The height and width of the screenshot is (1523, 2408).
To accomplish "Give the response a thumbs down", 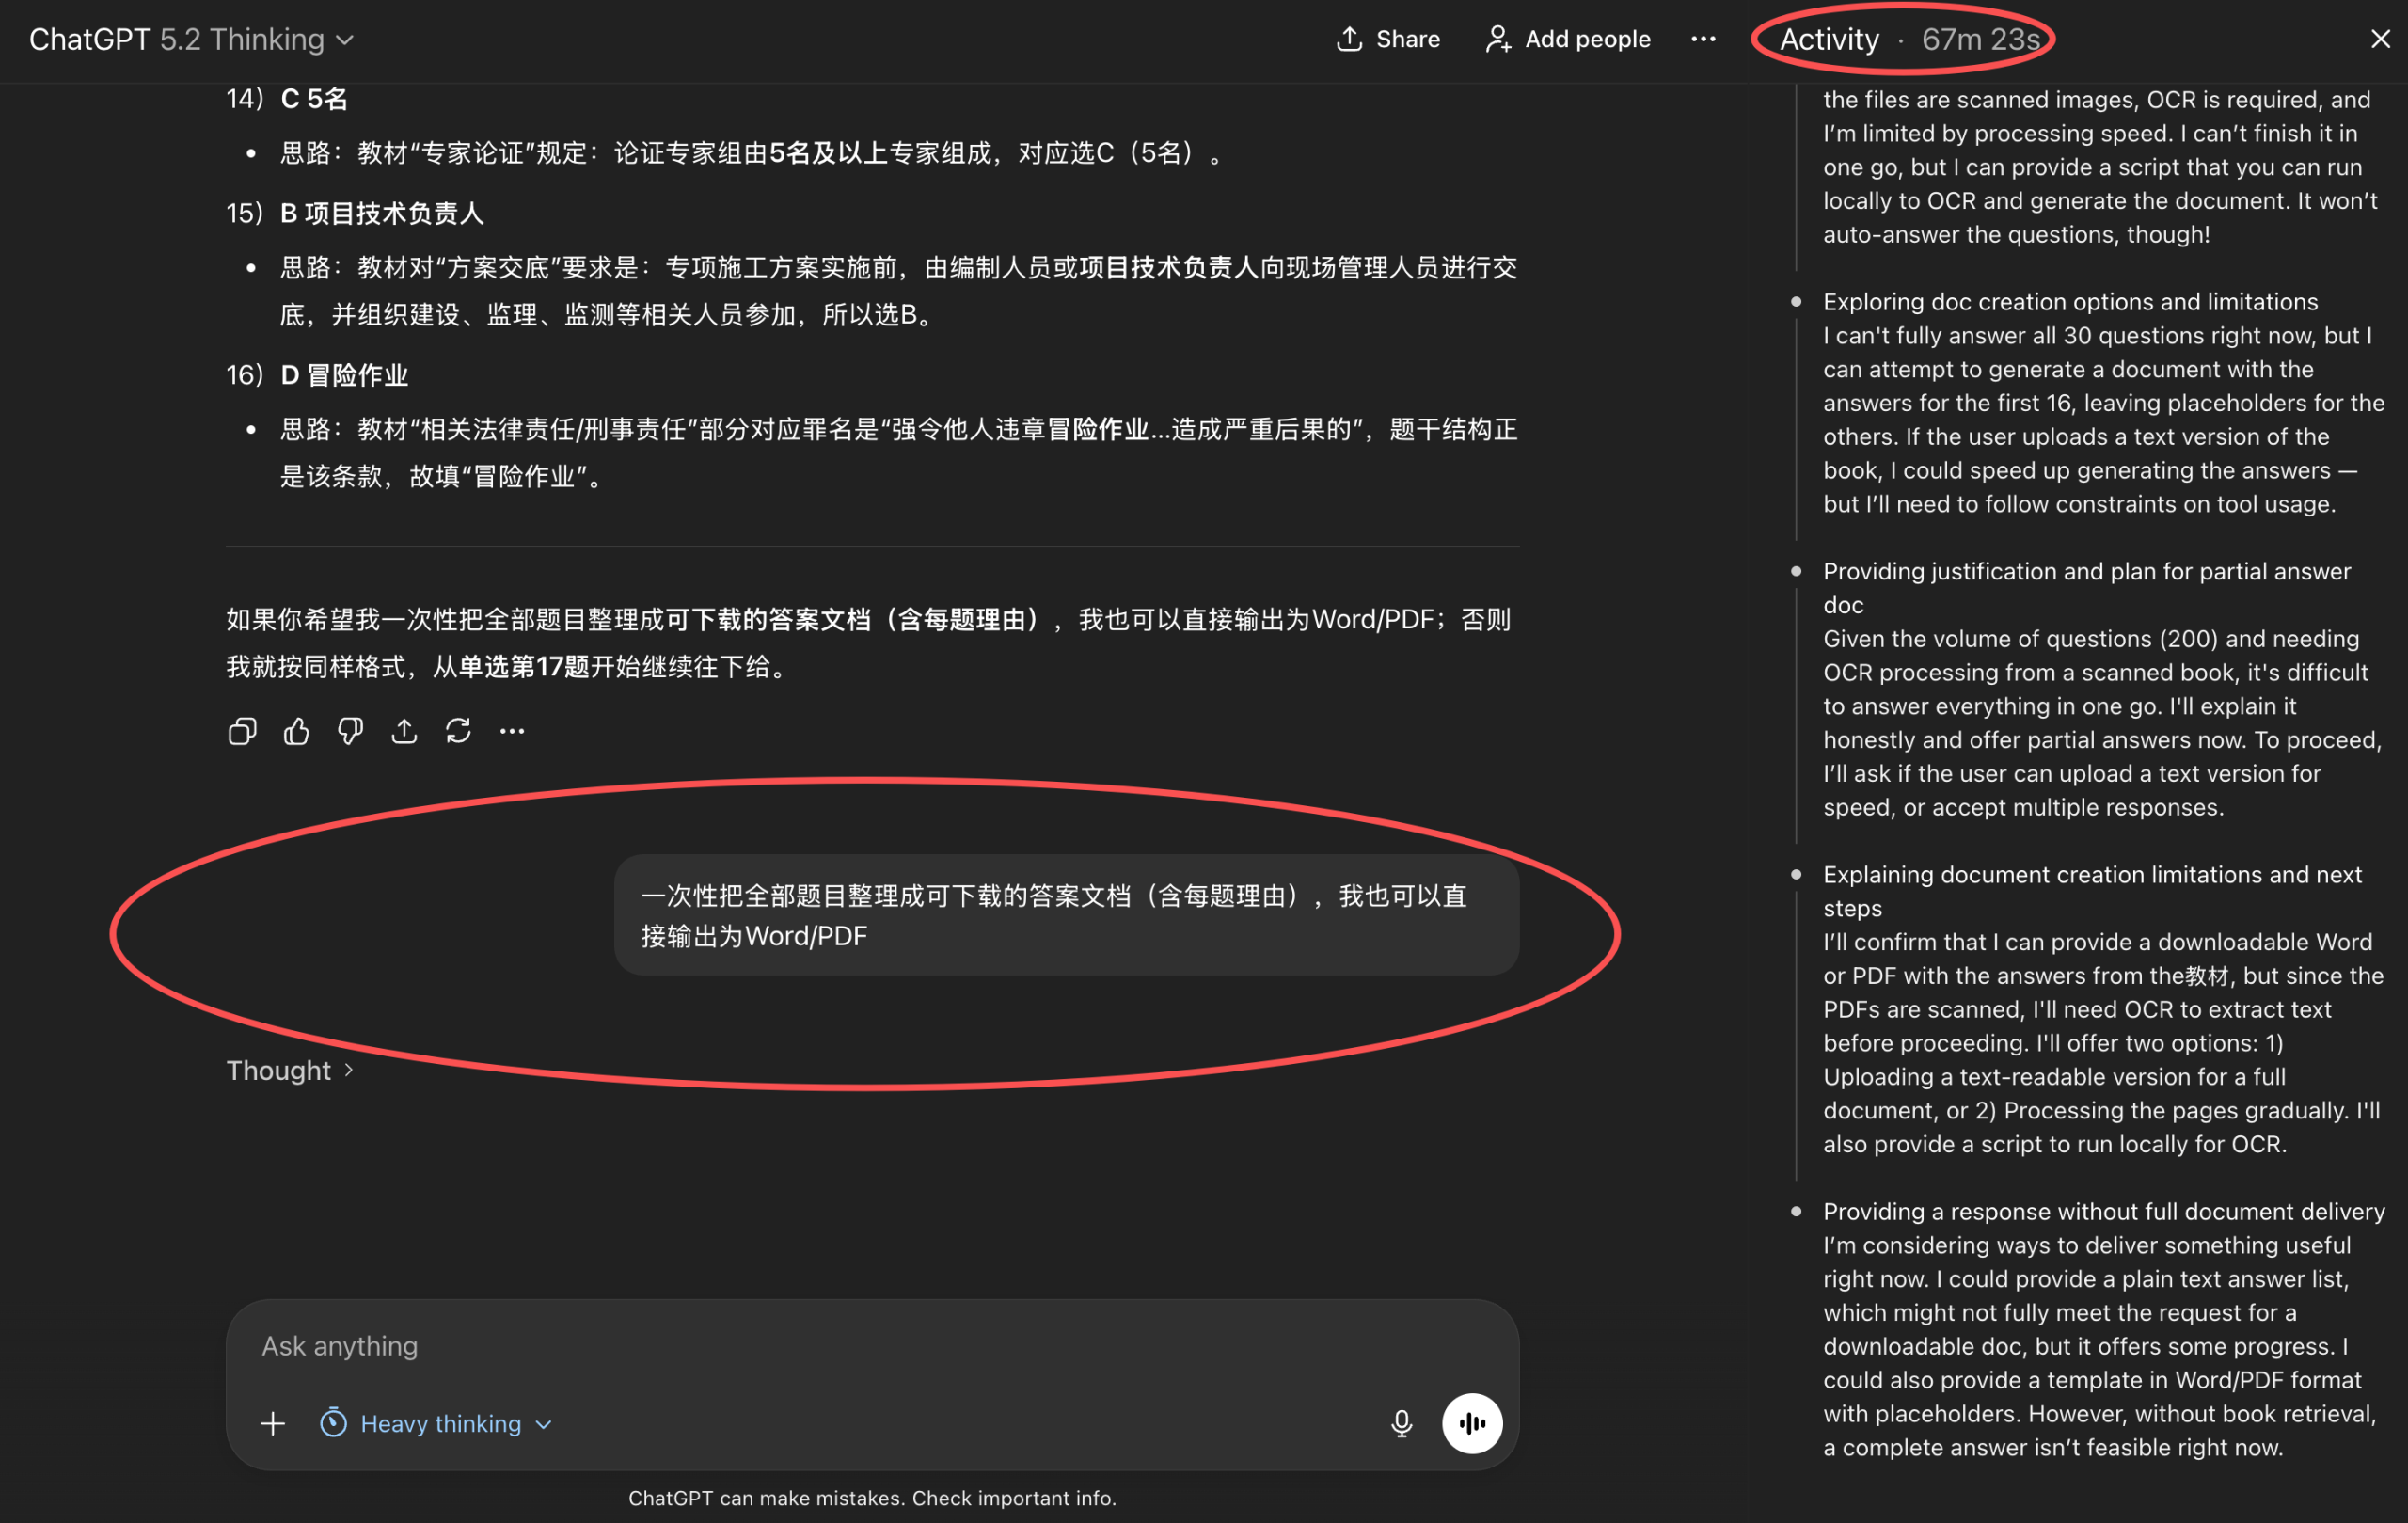I will coord(349,731).
